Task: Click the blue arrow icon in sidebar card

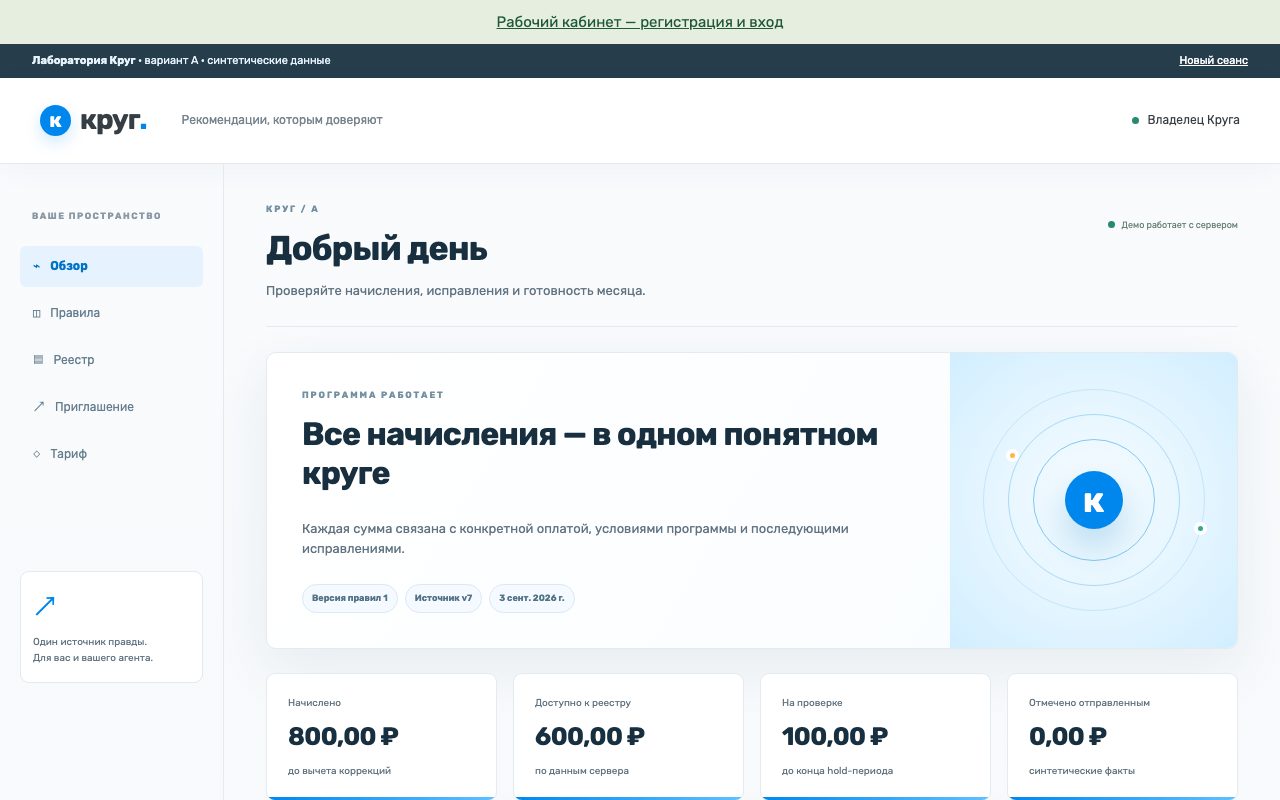Action: pyautogui.click(x=45, y=605)
